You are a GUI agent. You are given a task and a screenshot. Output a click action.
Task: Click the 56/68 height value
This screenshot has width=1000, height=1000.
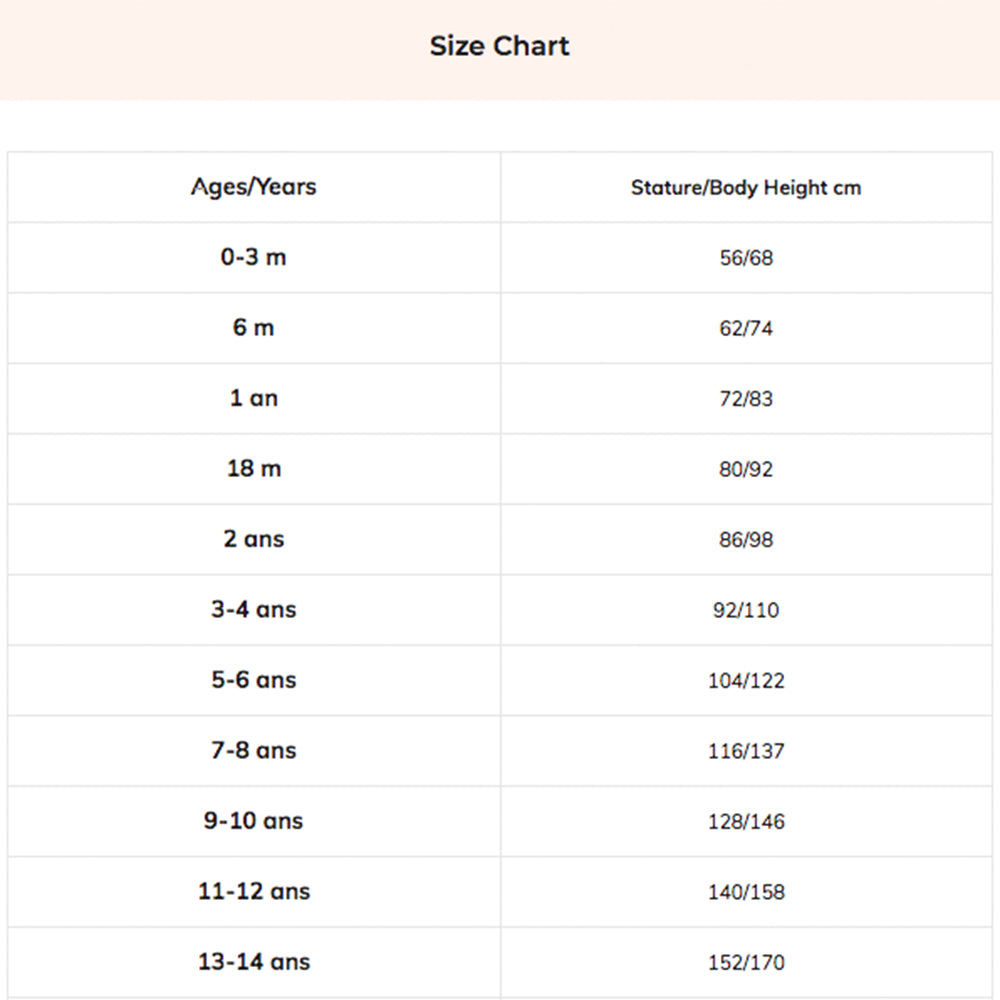click(746, 258)
